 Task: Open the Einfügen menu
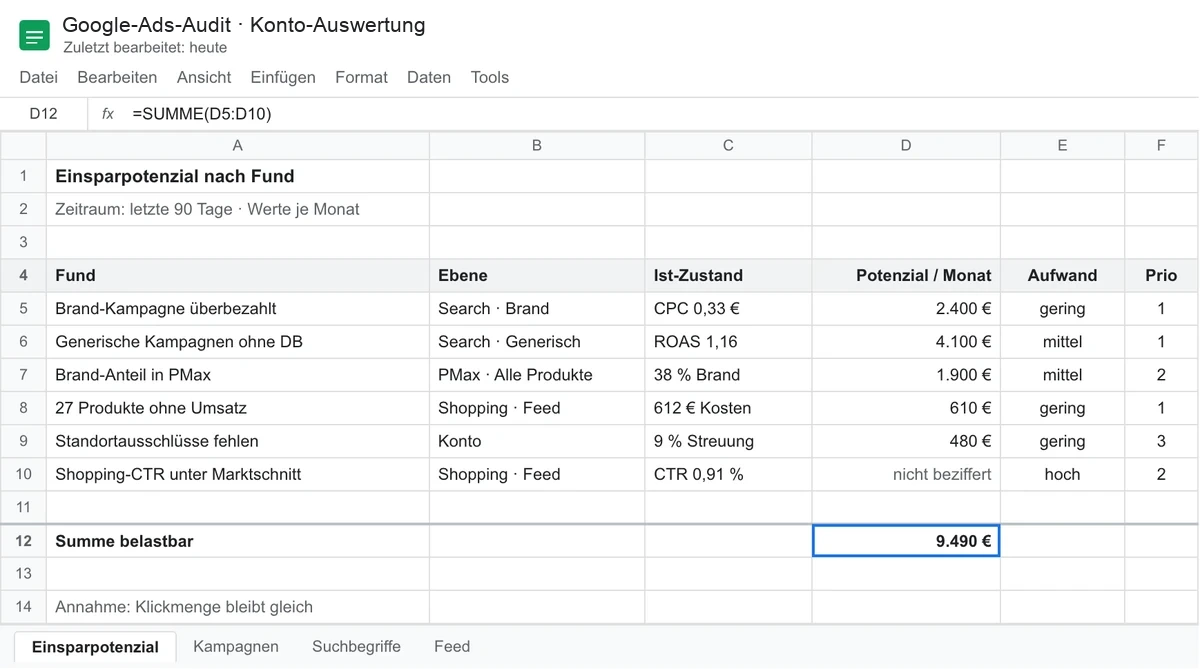coord(283,77)
